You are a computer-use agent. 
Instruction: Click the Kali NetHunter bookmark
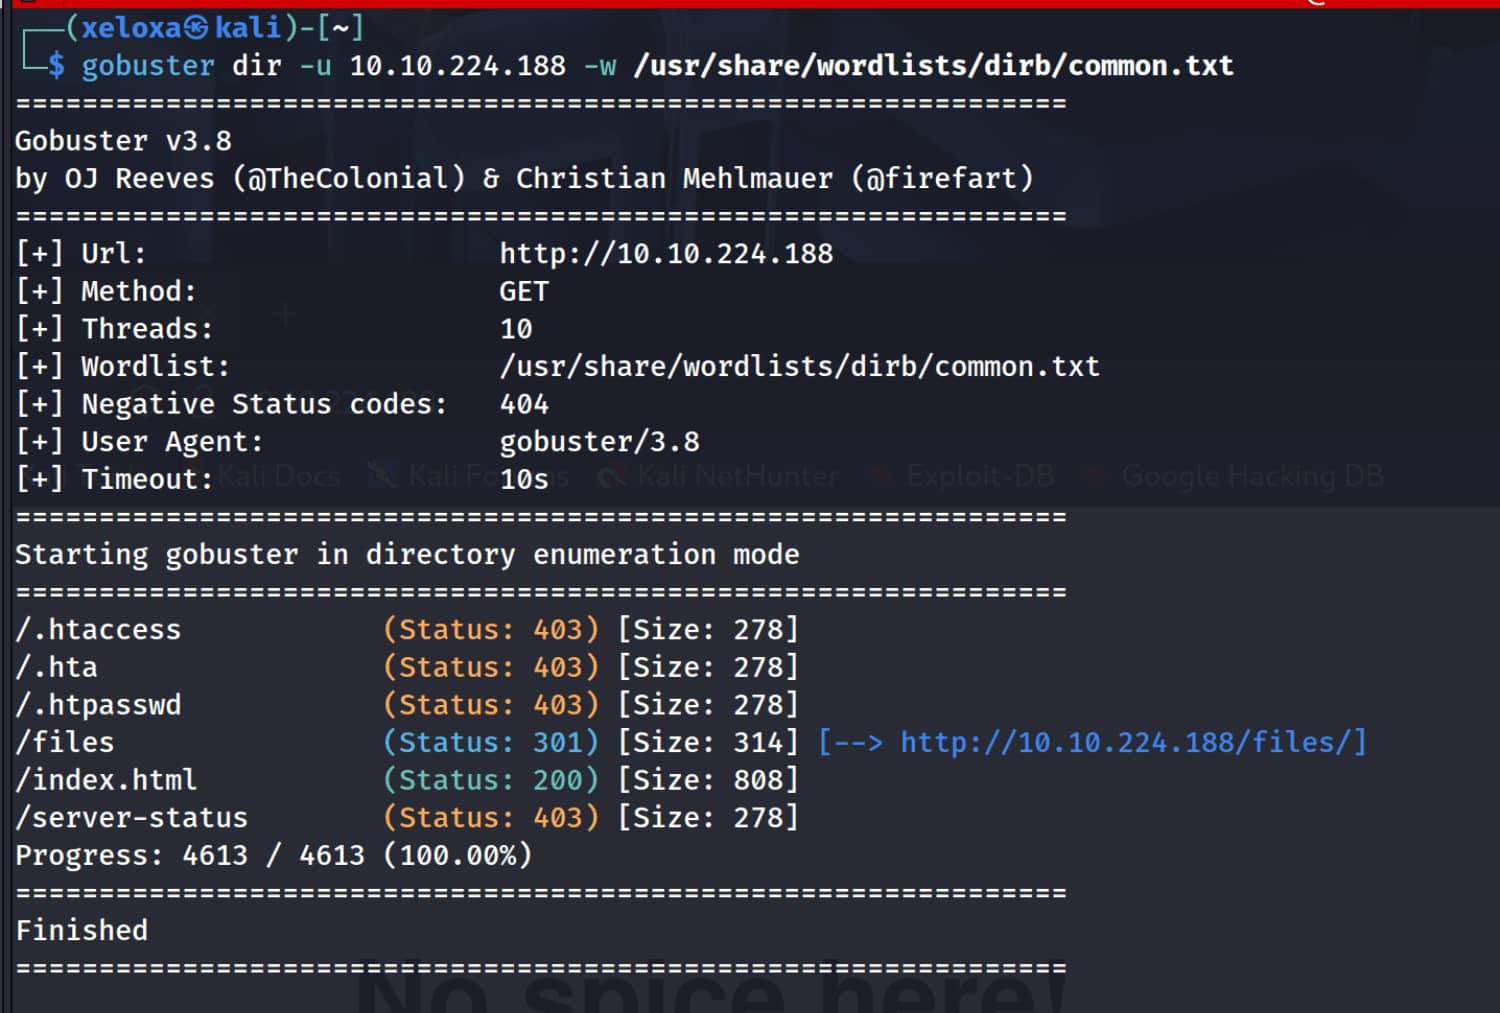click(738, 476)
